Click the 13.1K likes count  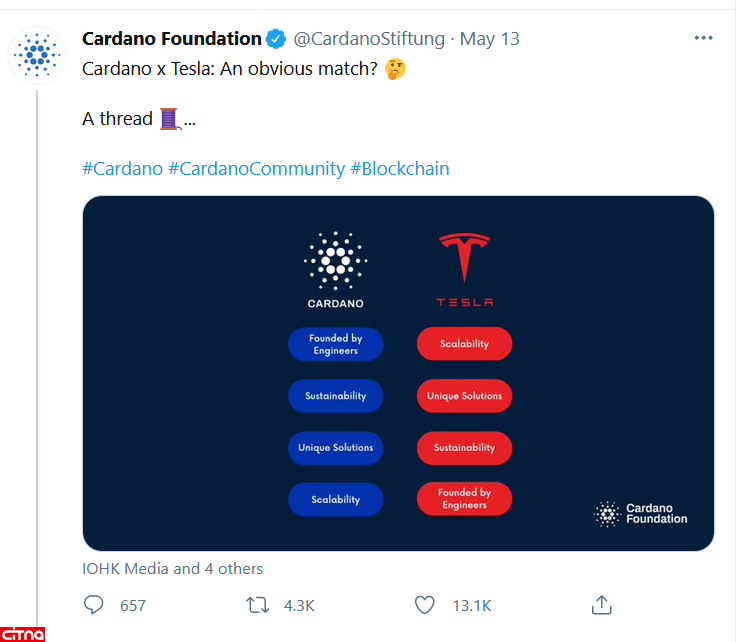473,605
